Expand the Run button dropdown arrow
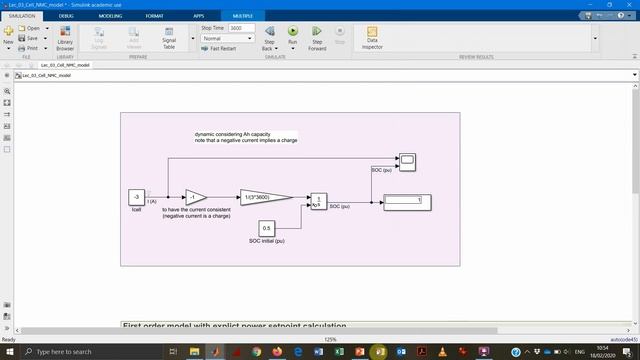Viewport: 640px width, 360px height. click(x=293, y=49)
